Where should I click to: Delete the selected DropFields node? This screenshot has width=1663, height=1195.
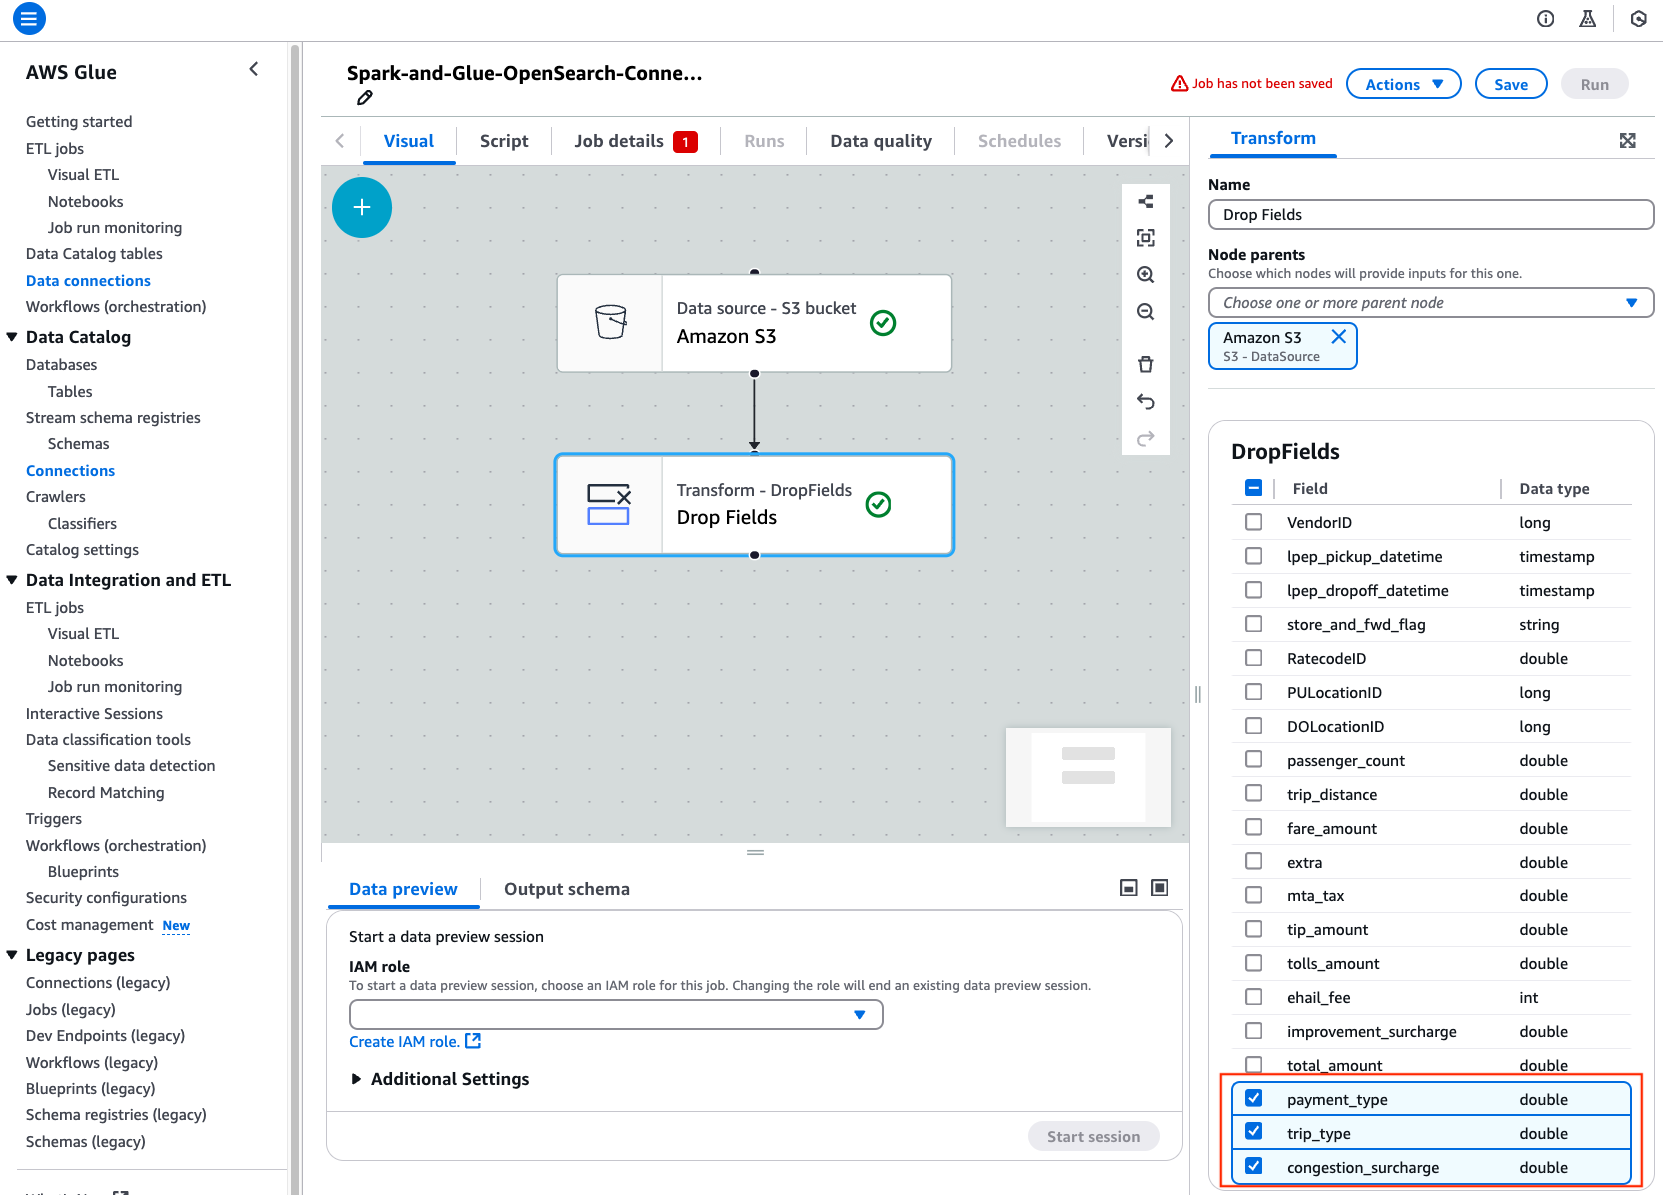tap(1146, 364)
